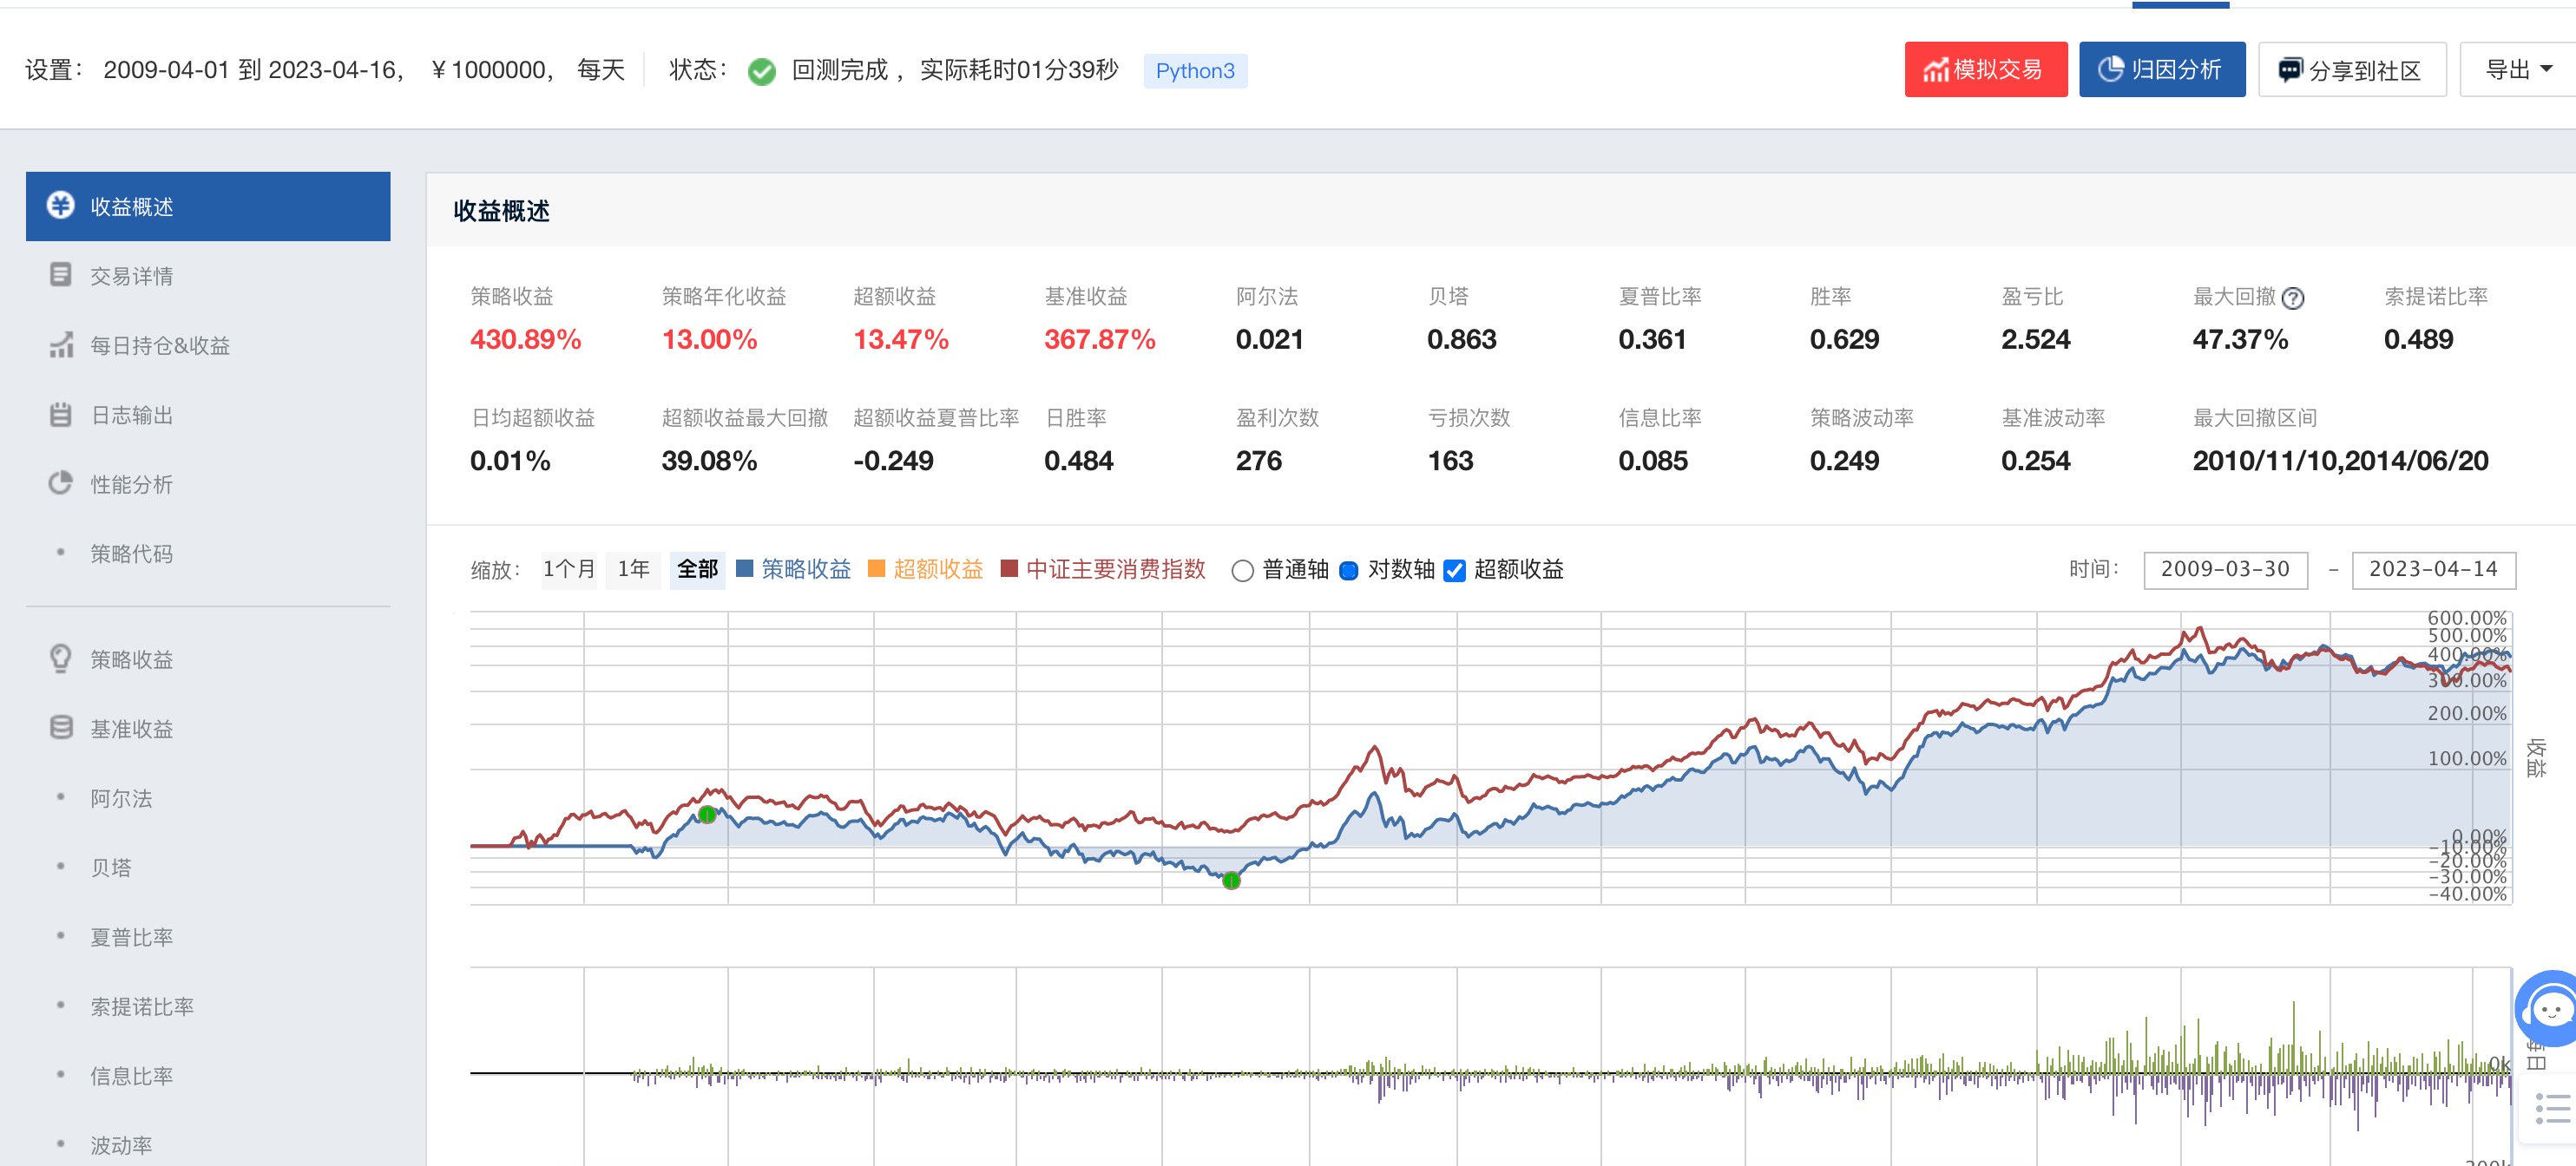Click the 策略收益 lightbulb icon in sidebar
This screenshot has height=1166, width=2576.
60,658
